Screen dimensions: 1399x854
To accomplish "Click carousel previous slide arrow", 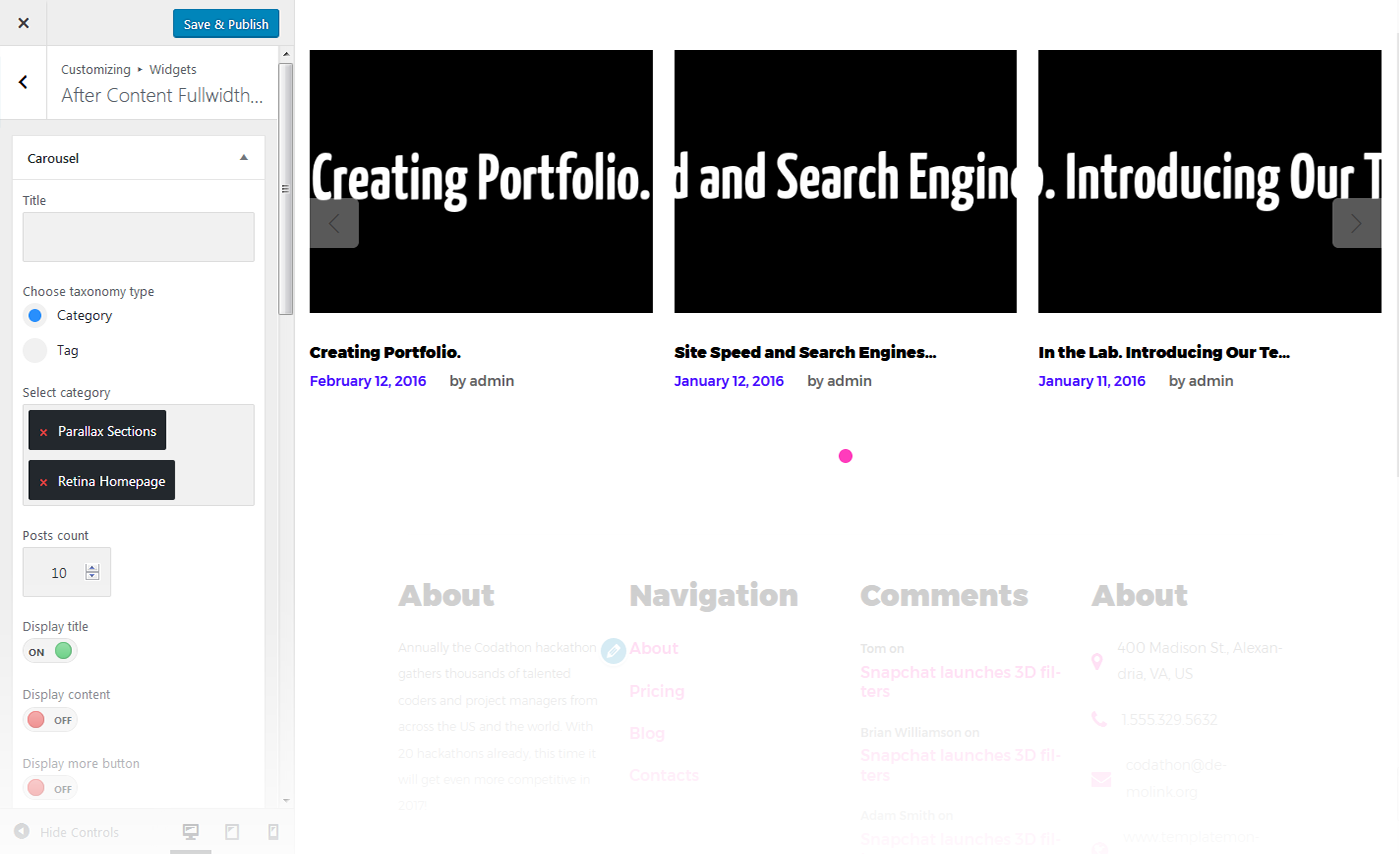I will [334, 223].
